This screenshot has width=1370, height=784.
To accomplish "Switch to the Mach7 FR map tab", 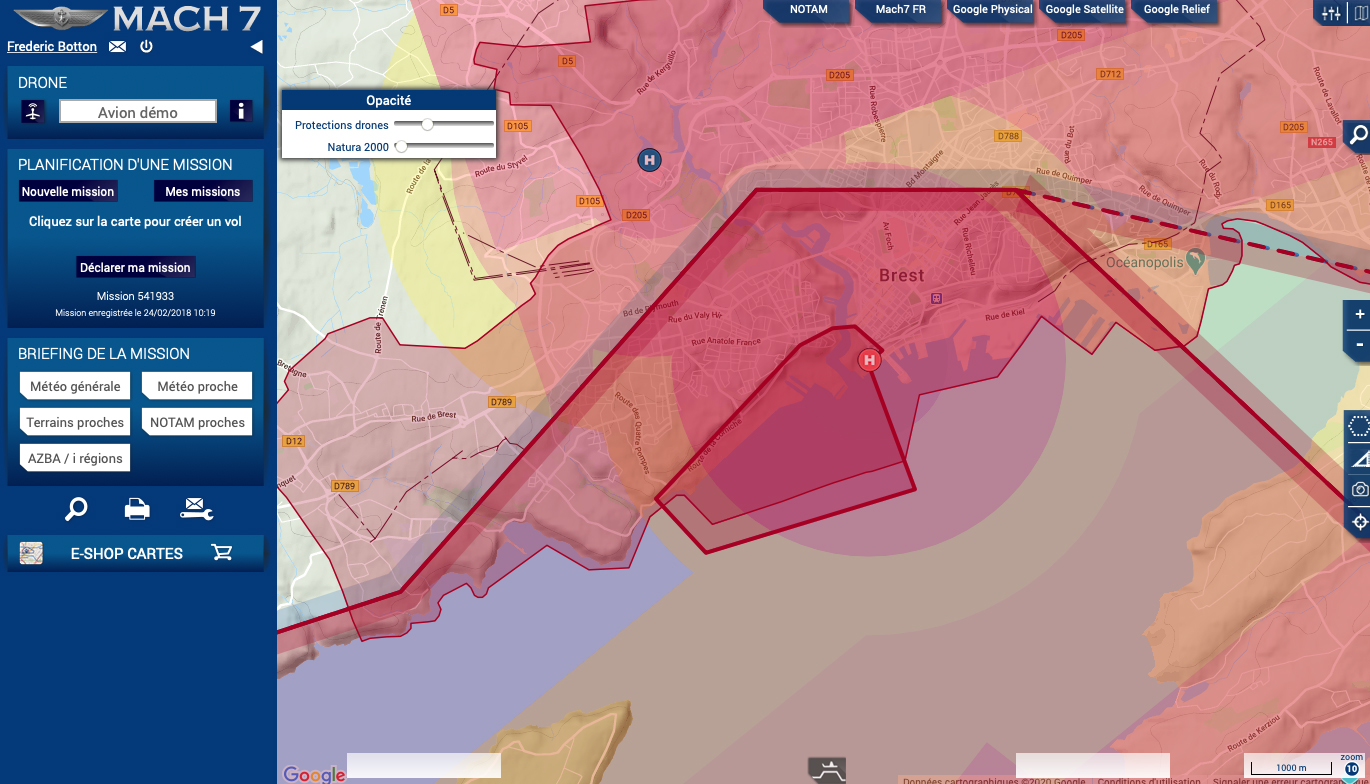I will pyautogui.click(x=900, y=10).
